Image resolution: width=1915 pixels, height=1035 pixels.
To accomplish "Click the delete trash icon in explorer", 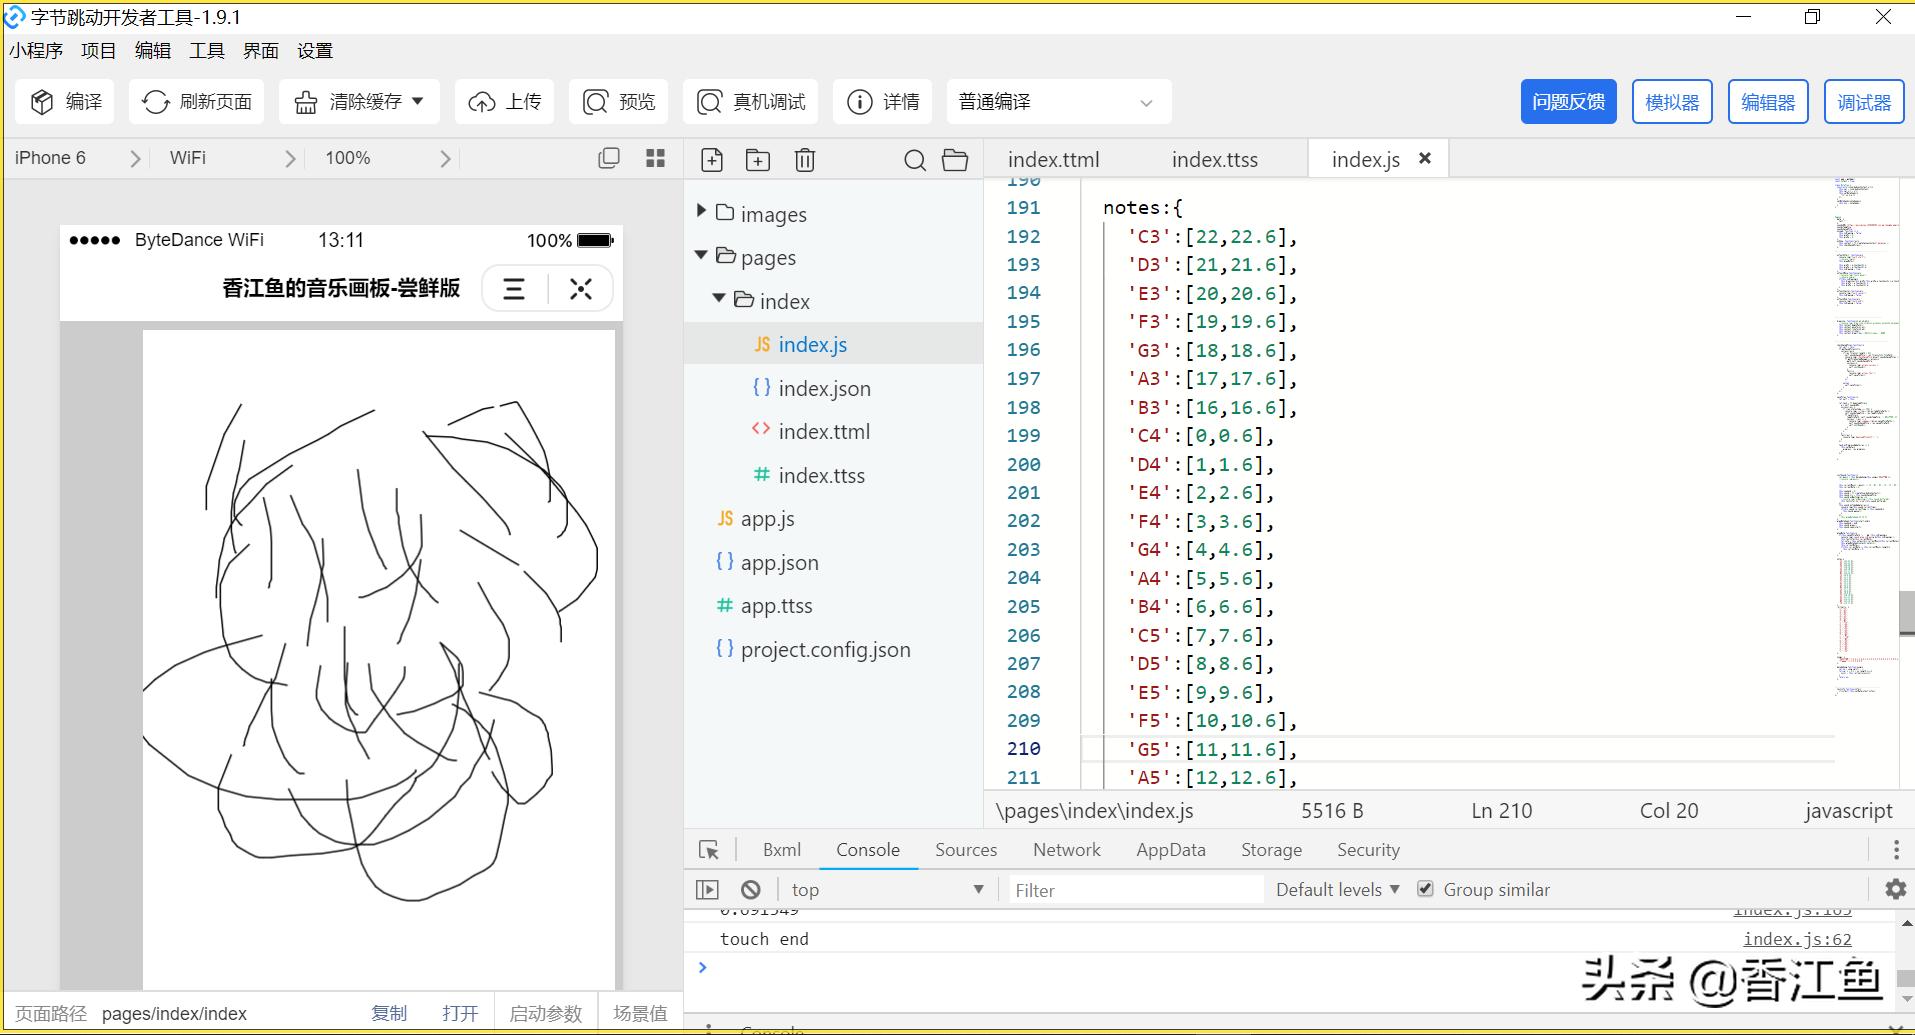I will coord(805,160).
